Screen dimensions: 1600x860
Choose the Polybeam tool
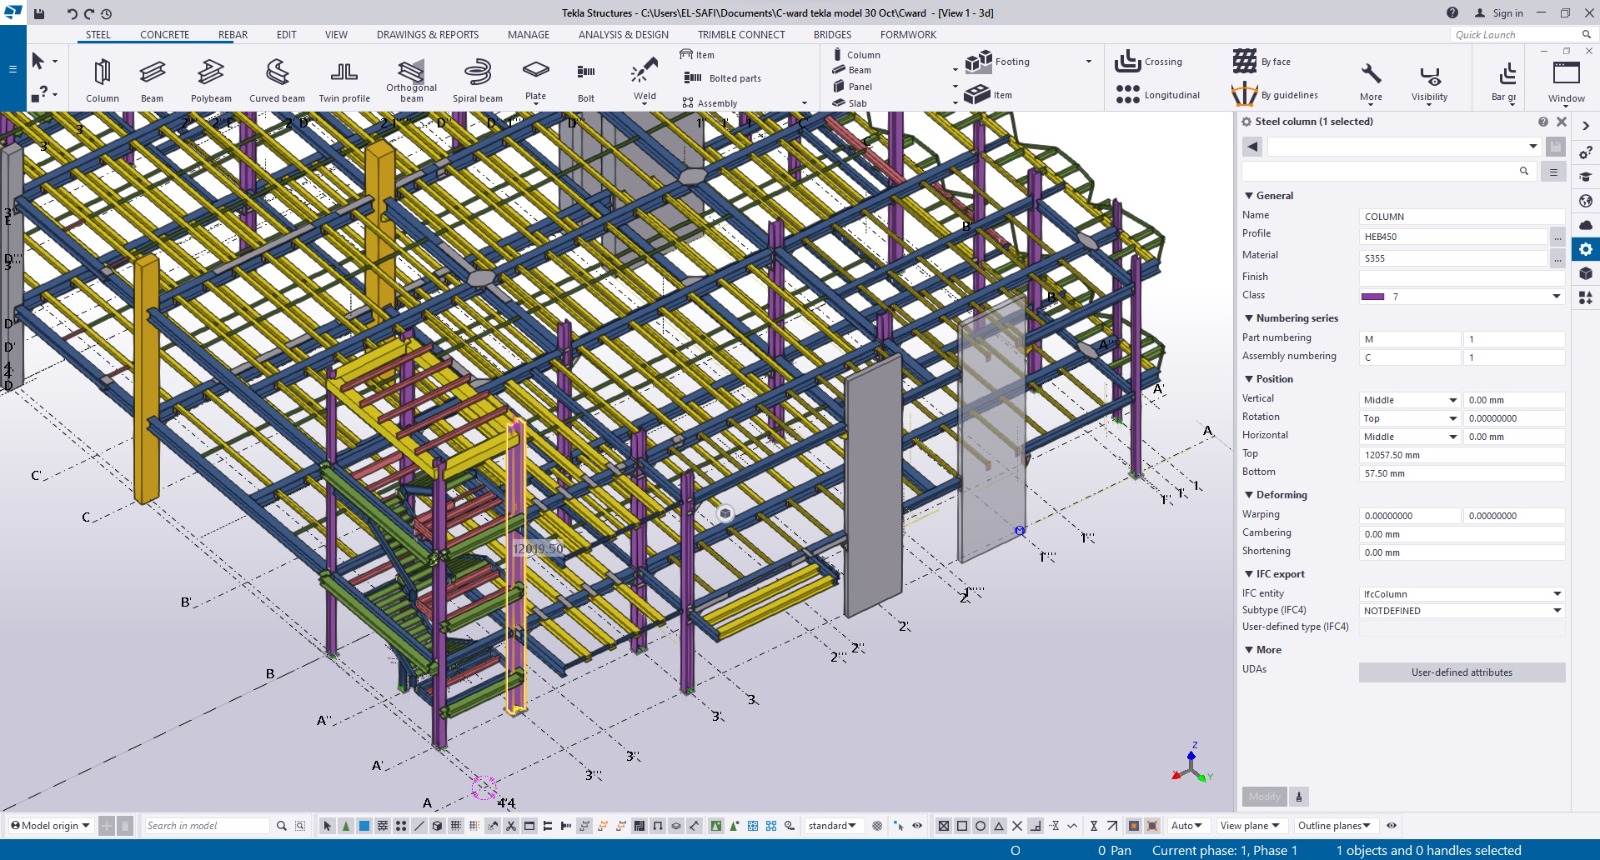(x=211, y=80)
